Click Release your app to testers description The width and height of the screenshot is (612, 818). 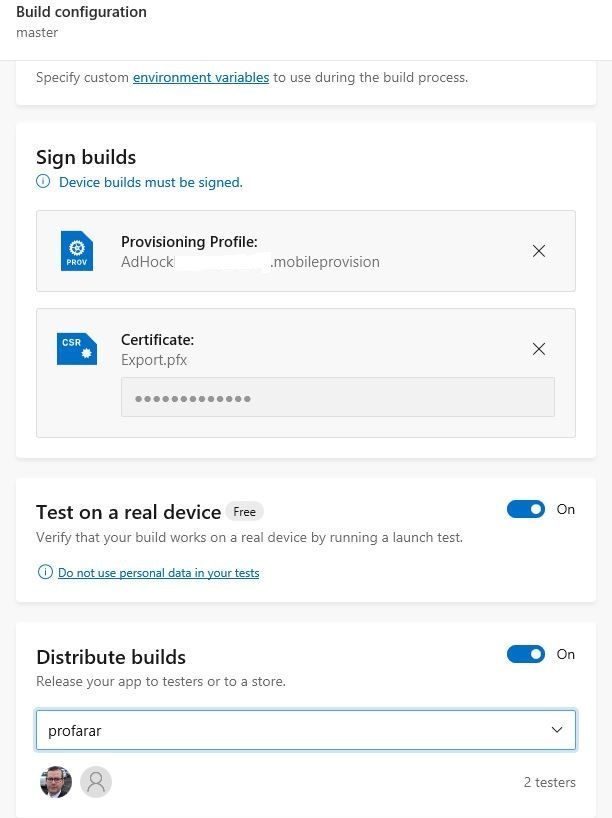(161, 682)
